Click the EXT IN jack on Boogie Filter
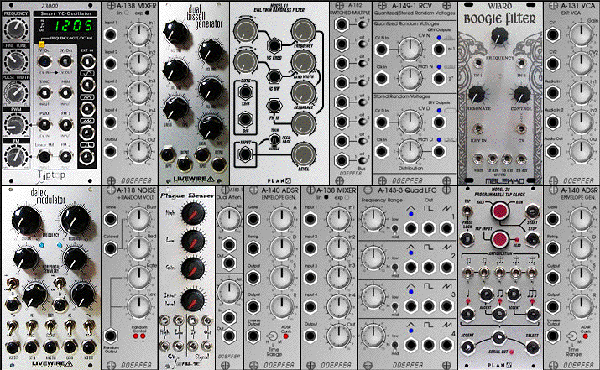This screenshot has height=370, width=600. pos(477,129)
